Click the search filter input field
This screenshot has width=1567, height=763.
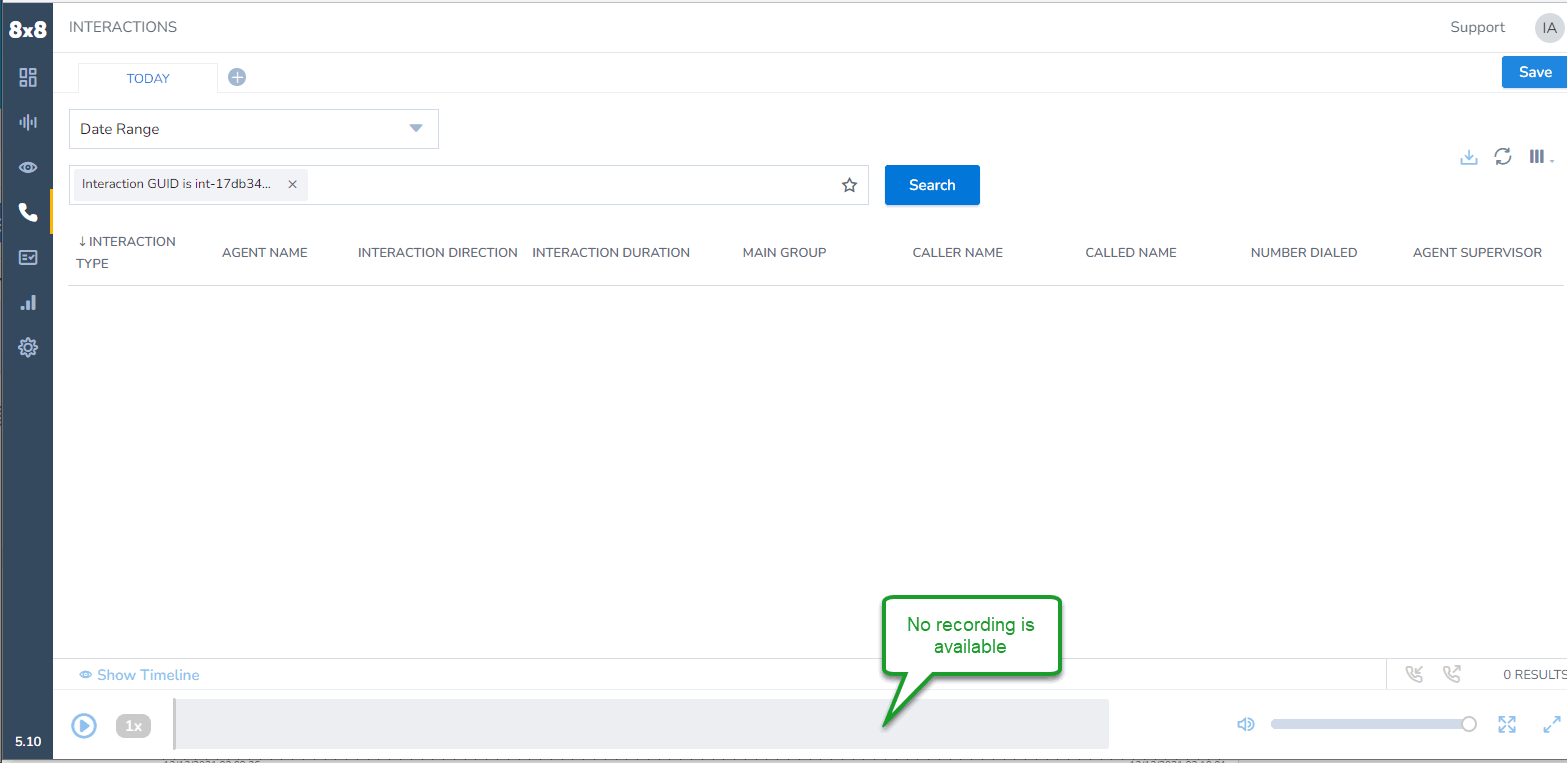(x=469, y=185)
